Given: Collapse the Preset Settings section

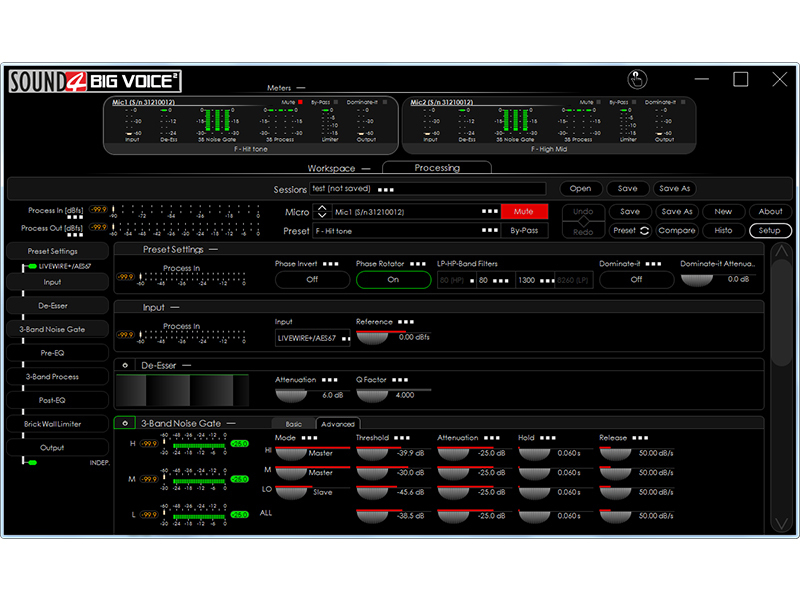Looking at the screenshot, I should [214, 249].
